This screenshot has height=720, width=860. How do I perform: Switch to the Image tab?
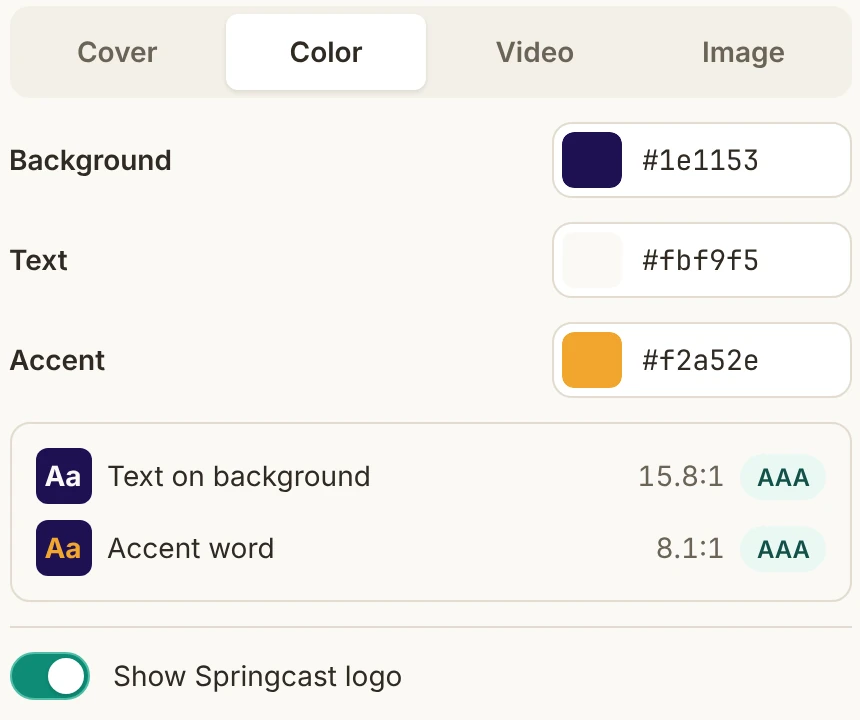point(743,52)
